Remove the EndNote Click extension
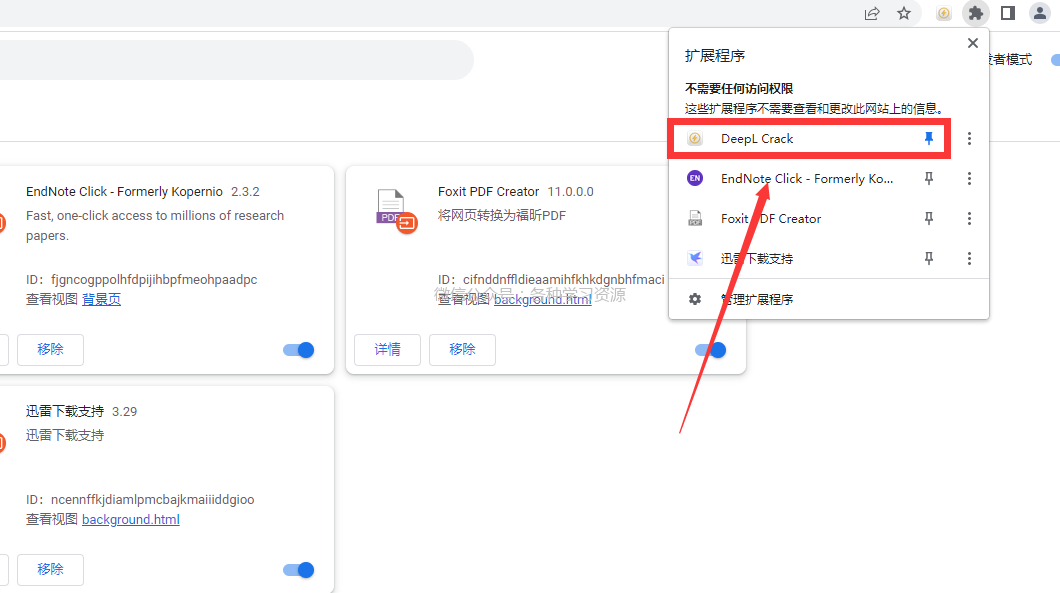Image resolution: width=1060 pixels, height=593 pixels. click(50, 350)
